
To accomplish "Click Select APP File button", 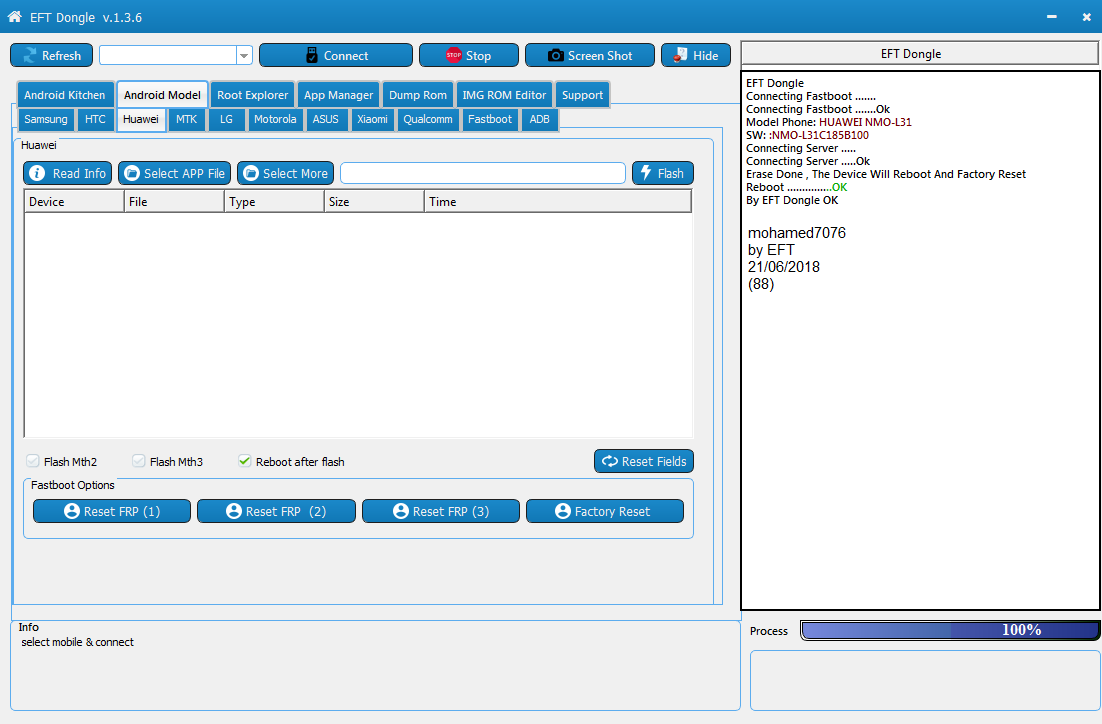I will tap(174, 174).
